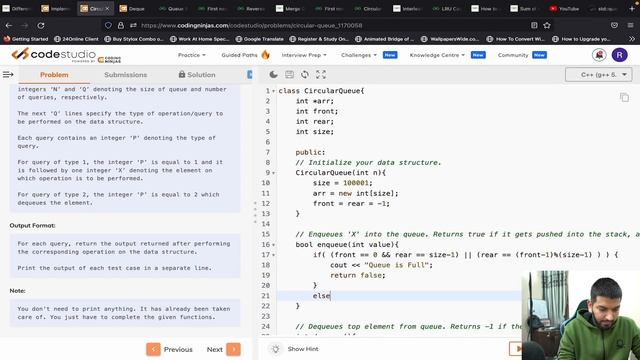Enter fullscreen editor mode
Image resolution: width=640 pixels, height=360 pixels.
tap(321, 74)
